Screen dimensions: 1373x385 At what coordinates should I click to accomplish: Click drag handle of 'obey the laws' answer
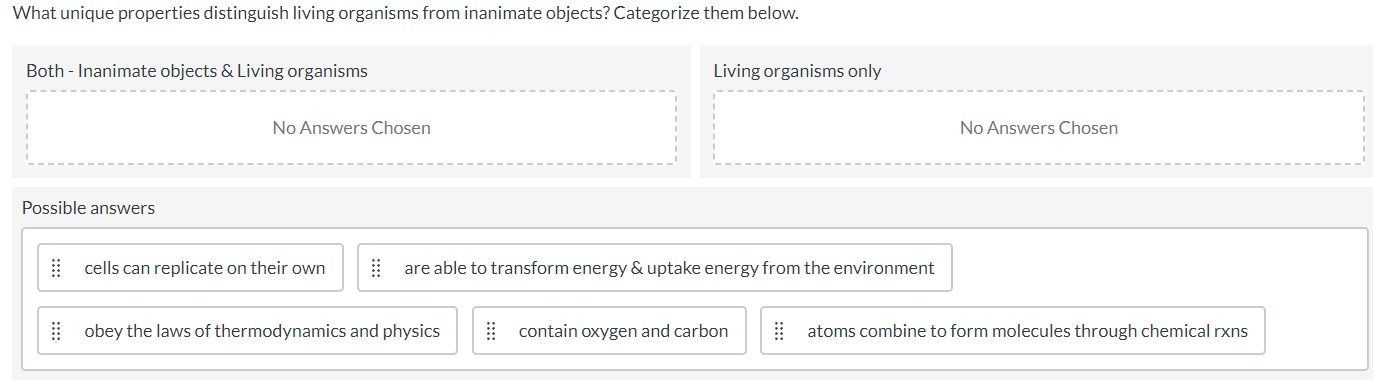click(56, 331)
